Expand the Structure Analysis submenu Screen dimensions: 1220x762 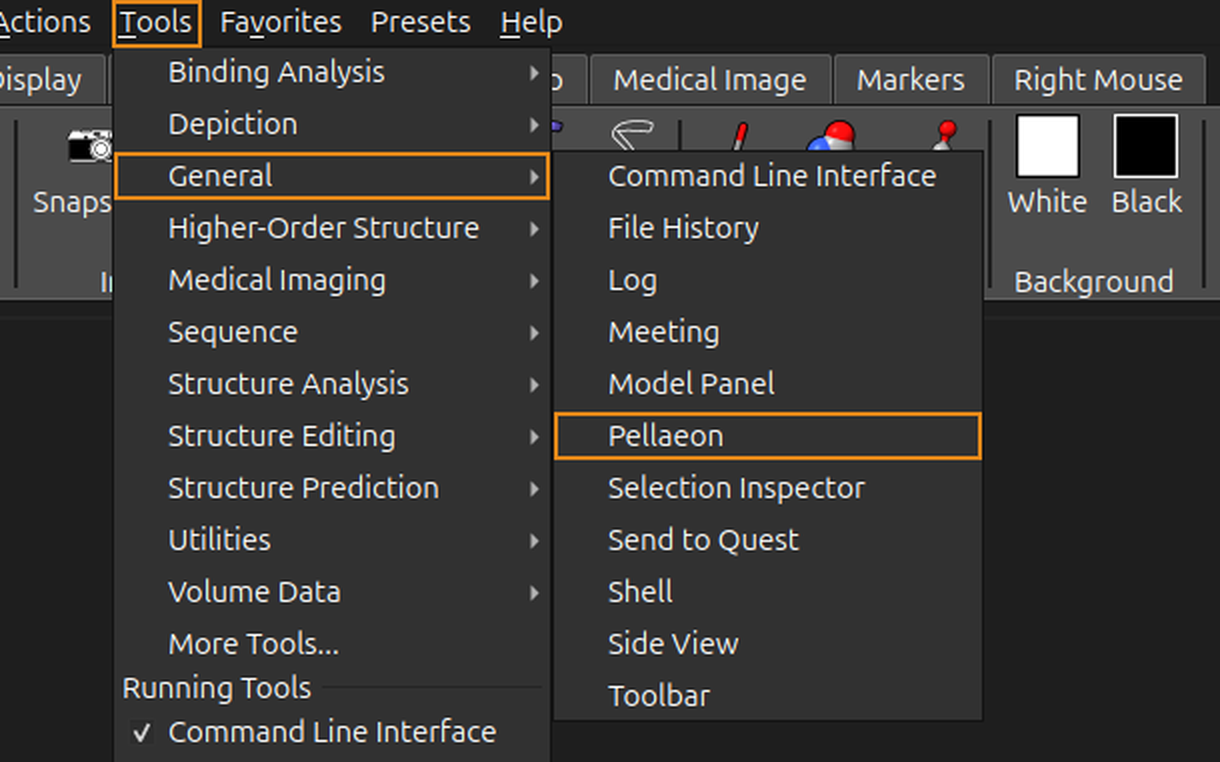tap(332, 384)
